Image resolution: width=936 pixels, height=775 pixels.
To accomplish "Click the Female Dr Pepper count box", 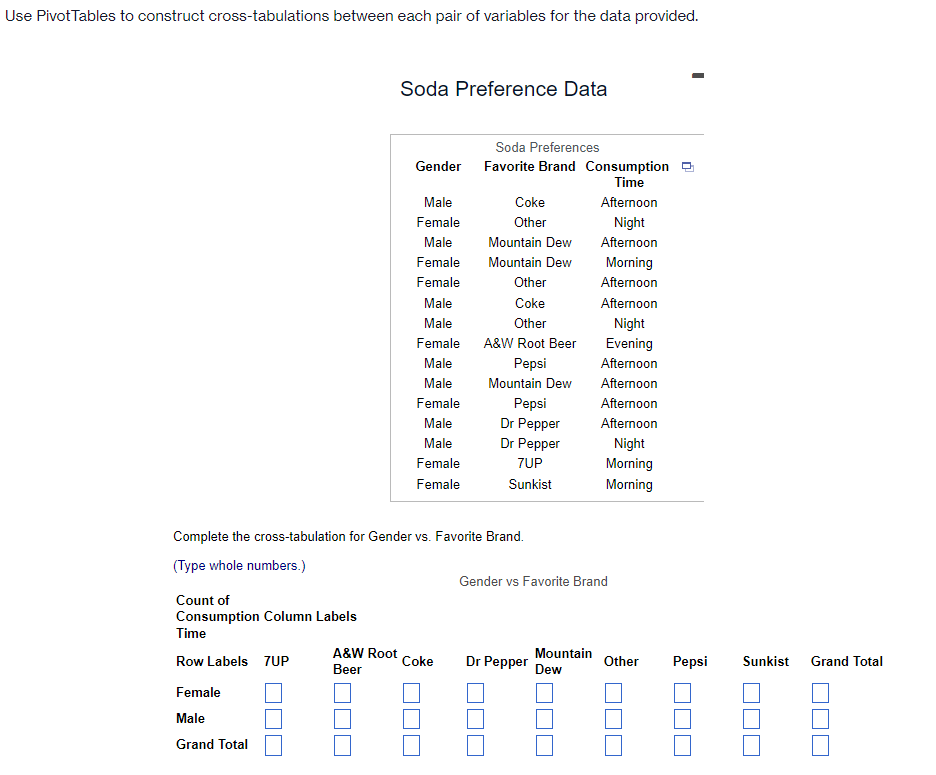I will coord(475,692).
